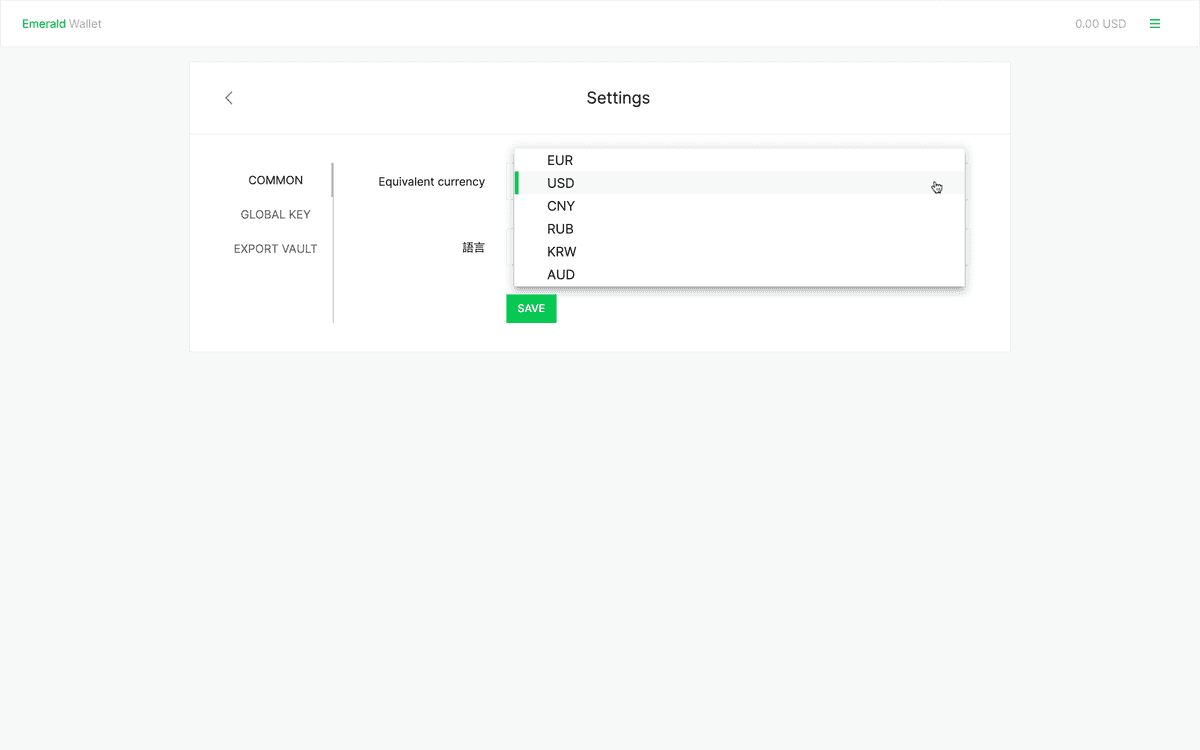Screen dimensions: 1200x750
Task: Click the 語言 field label
Action: click(x=474, y=247)
